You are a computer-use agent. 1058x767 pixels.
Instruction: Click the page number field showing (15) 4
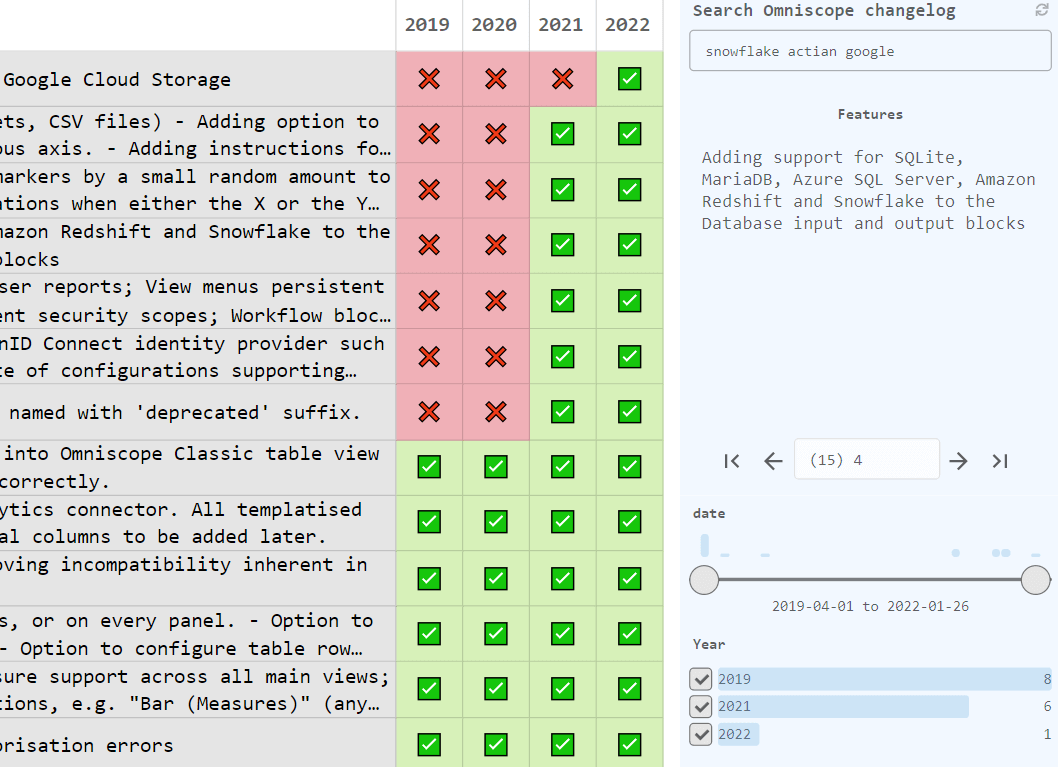(866, 460)
